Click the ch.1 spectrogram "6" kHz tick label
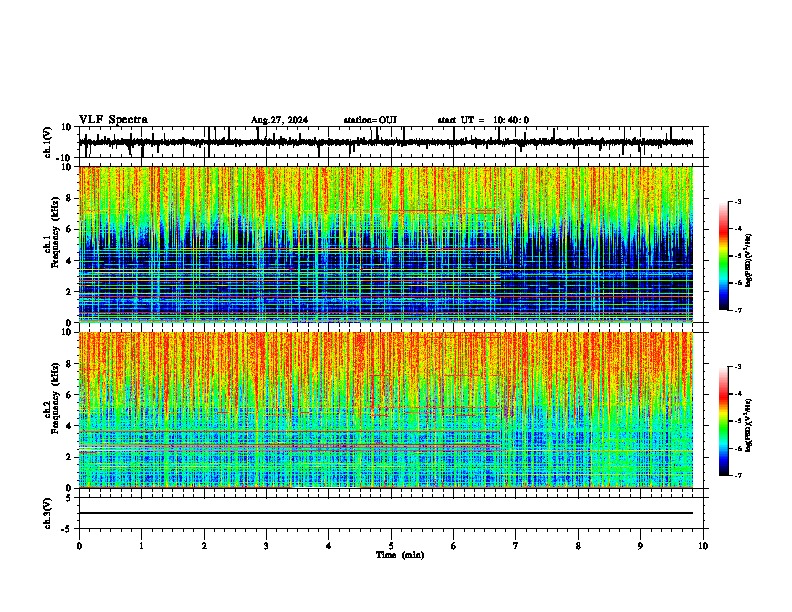Viewport: 792px width, 612px height. point(69,229)
